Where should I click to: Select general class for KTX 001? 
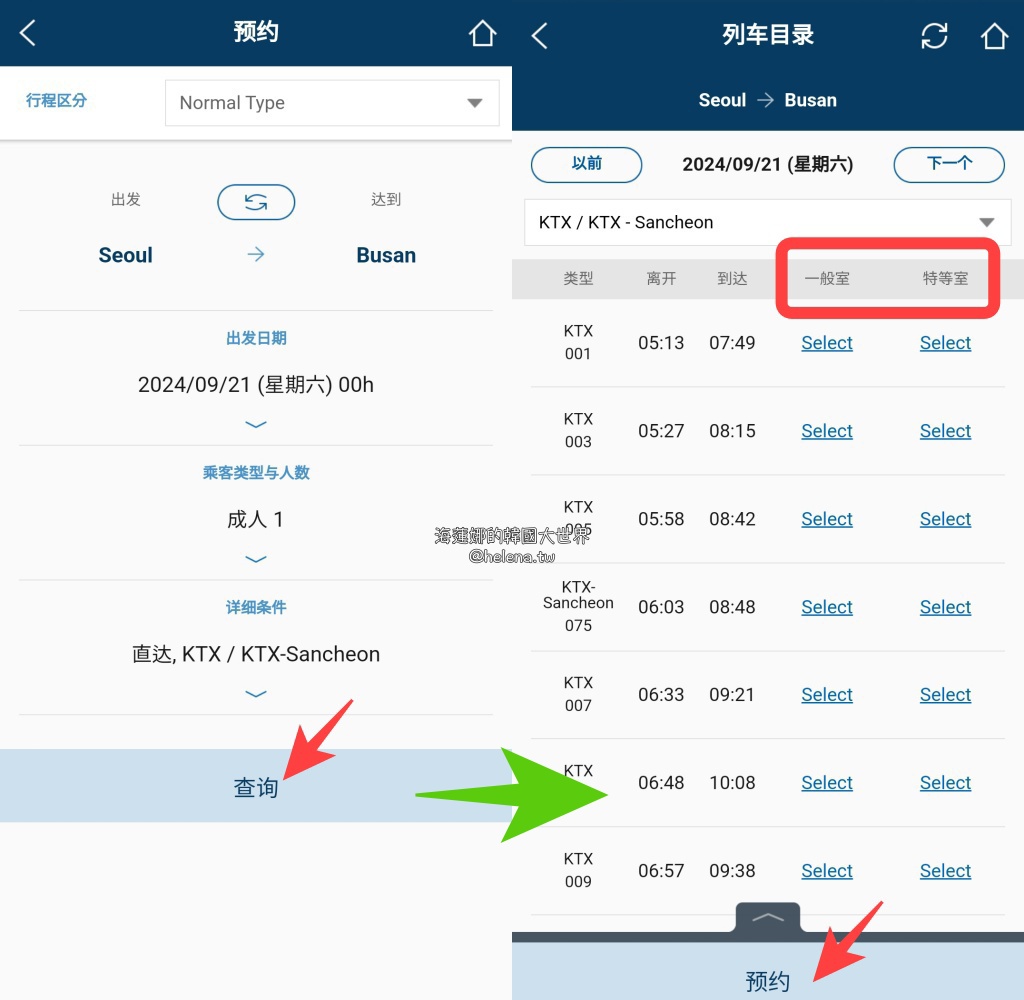coord(826,342)
